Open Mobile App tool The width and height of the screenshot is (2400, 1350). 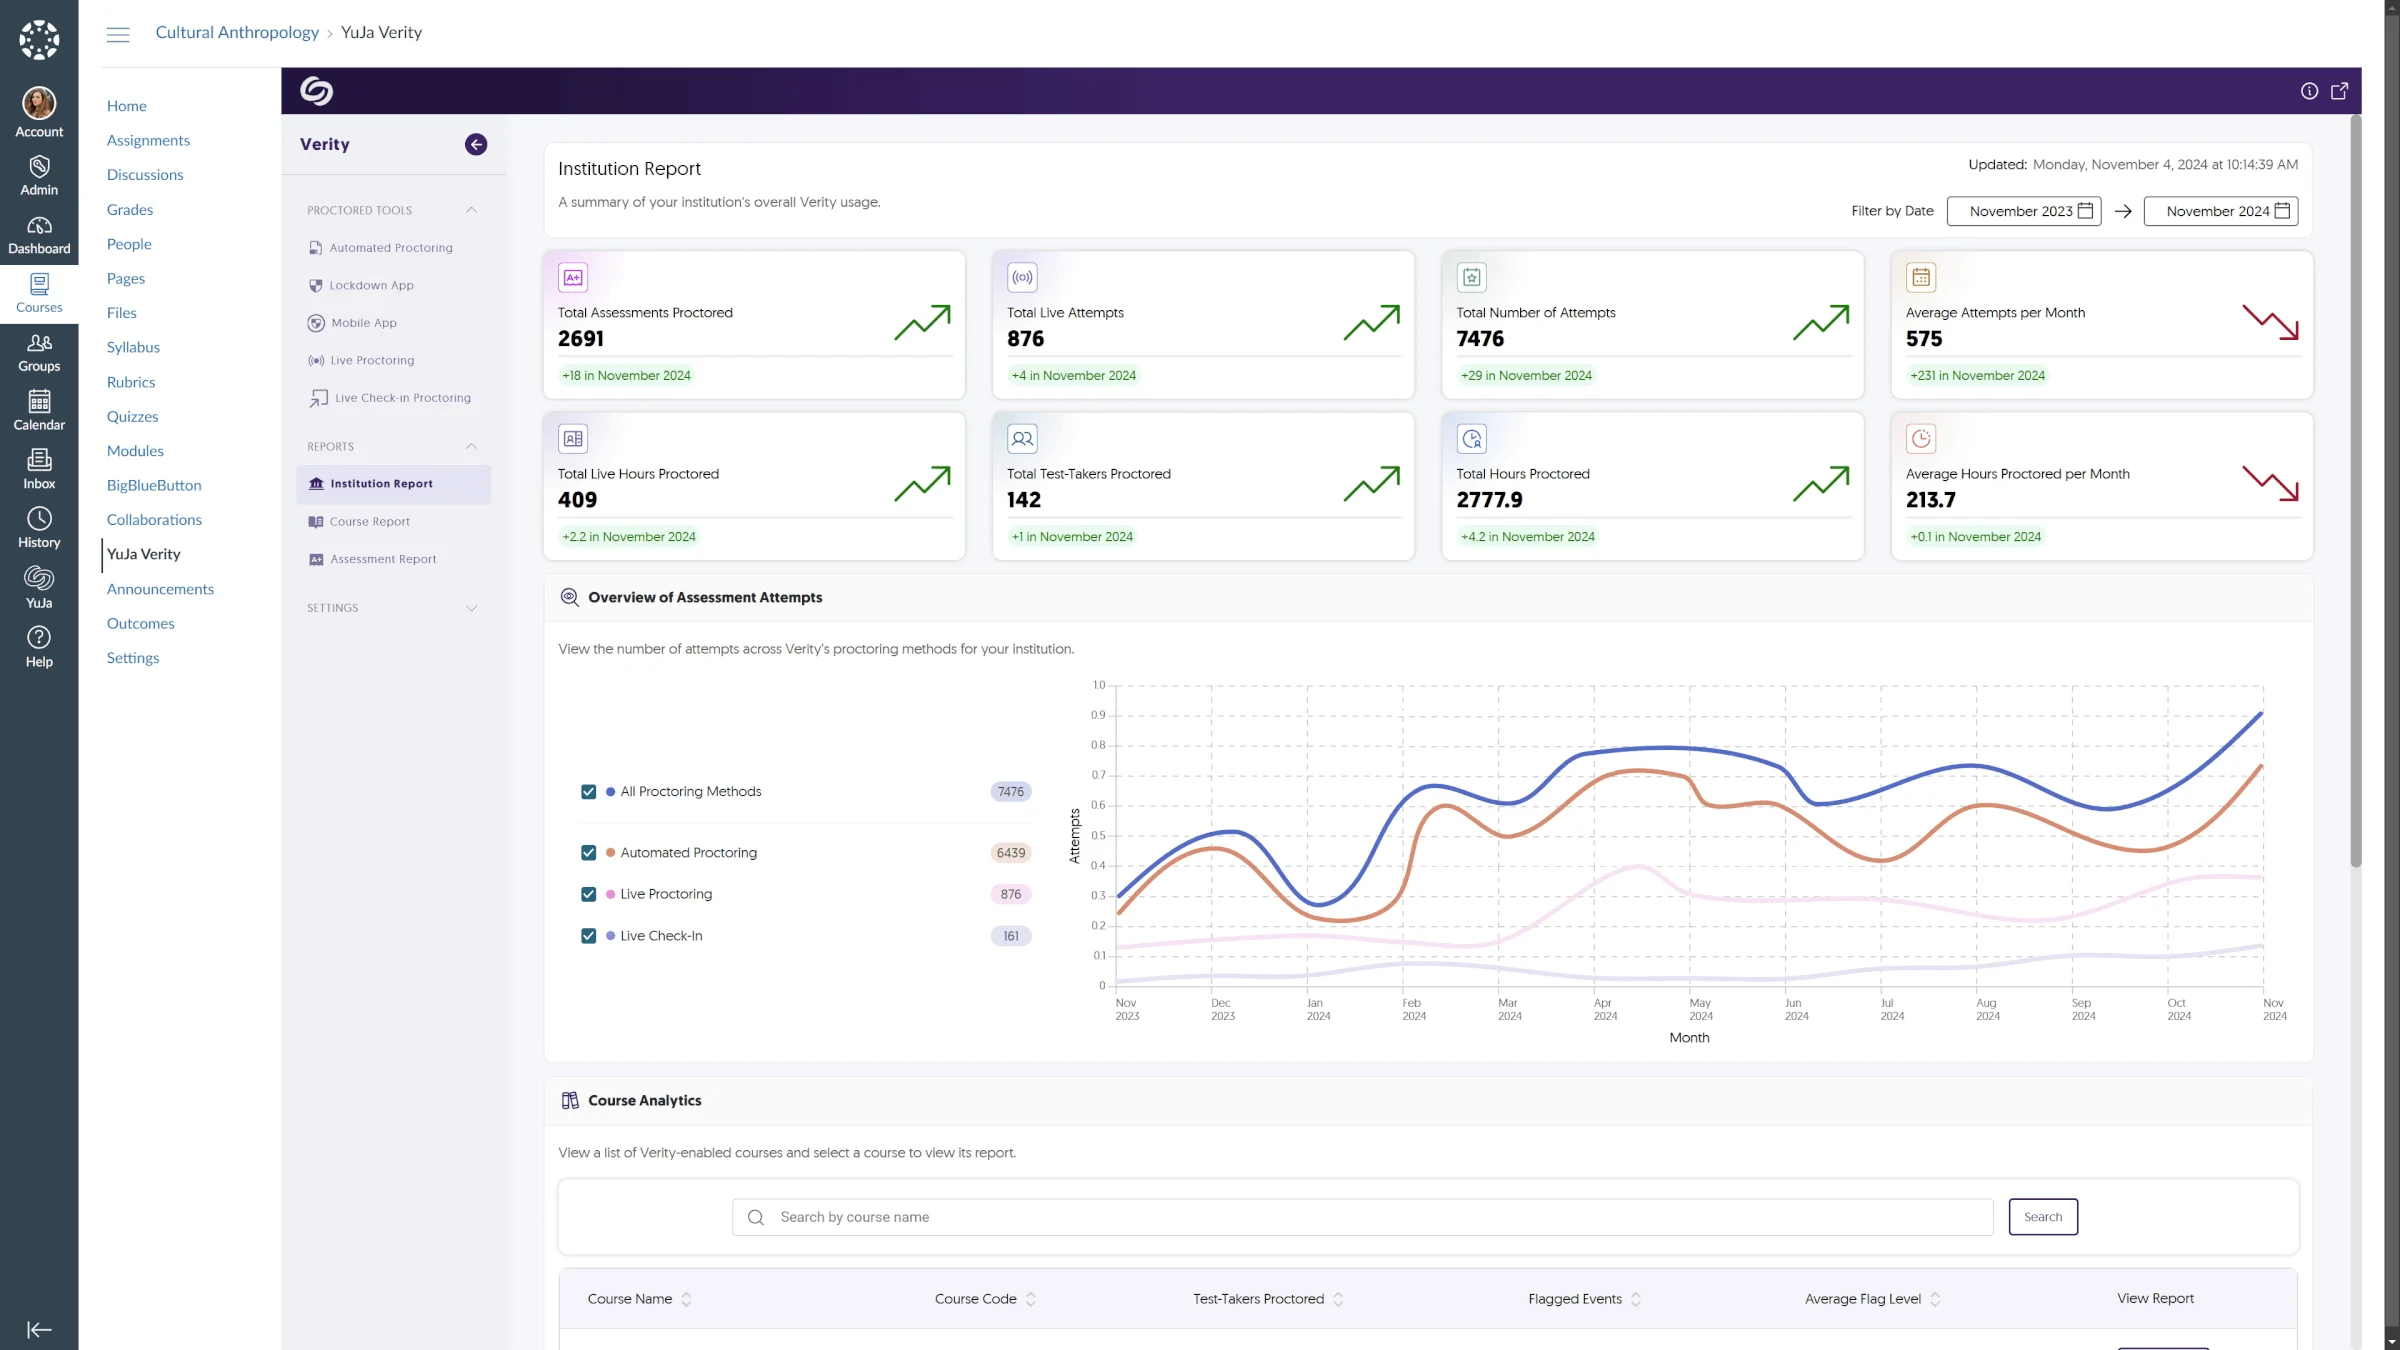pyautogui.click(x=352, y=323)
